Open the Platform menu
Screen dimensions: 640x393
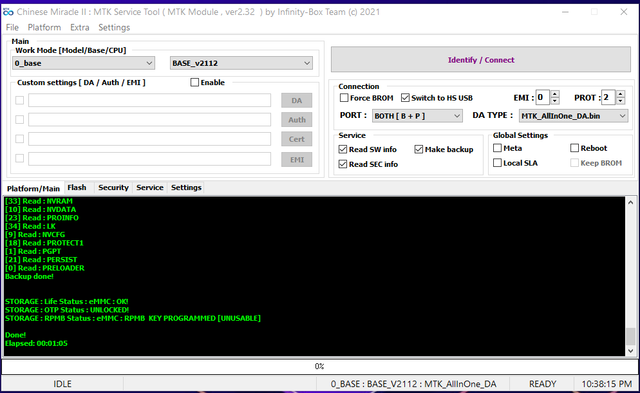pyautogui.click(x=44, y=27)
